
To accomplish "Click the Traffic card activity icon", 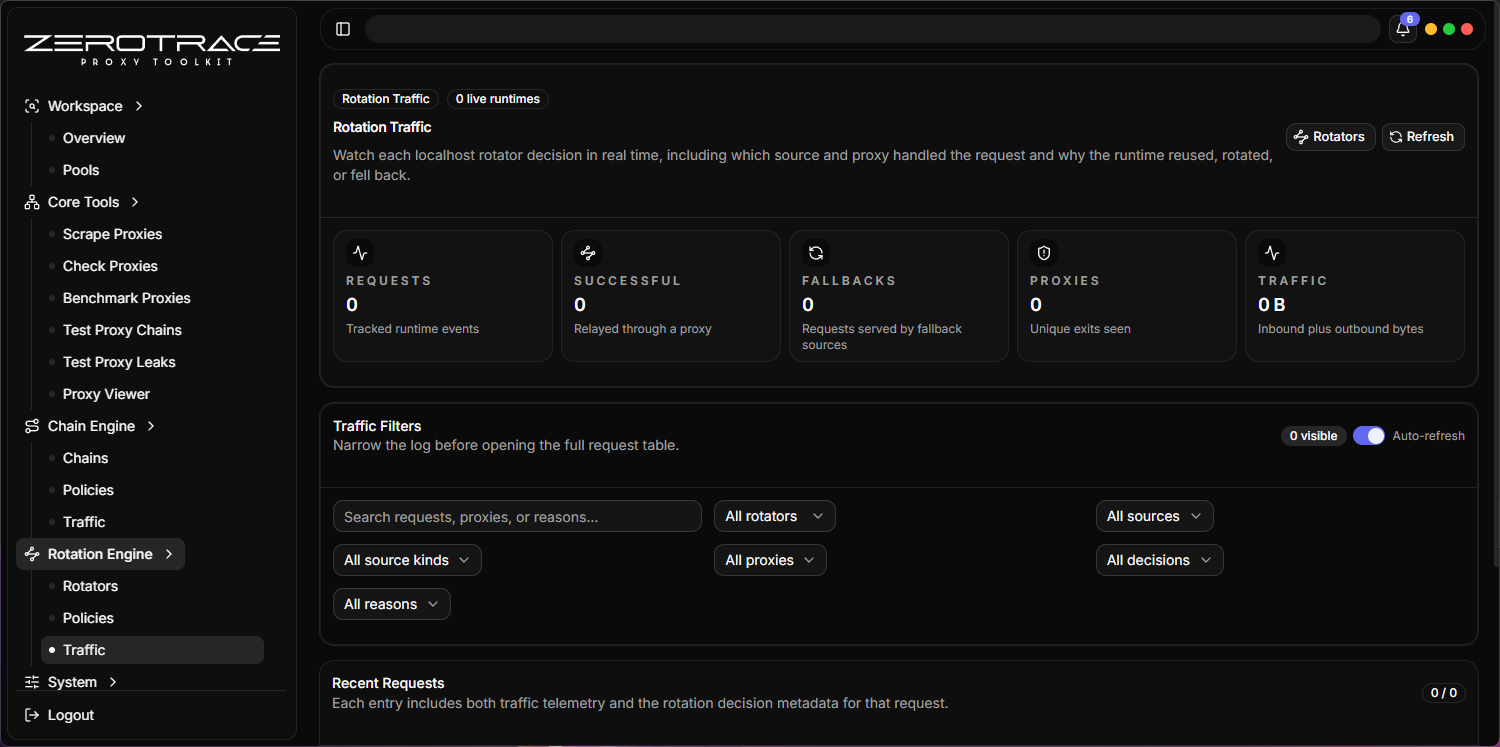I will [1272, 253].
